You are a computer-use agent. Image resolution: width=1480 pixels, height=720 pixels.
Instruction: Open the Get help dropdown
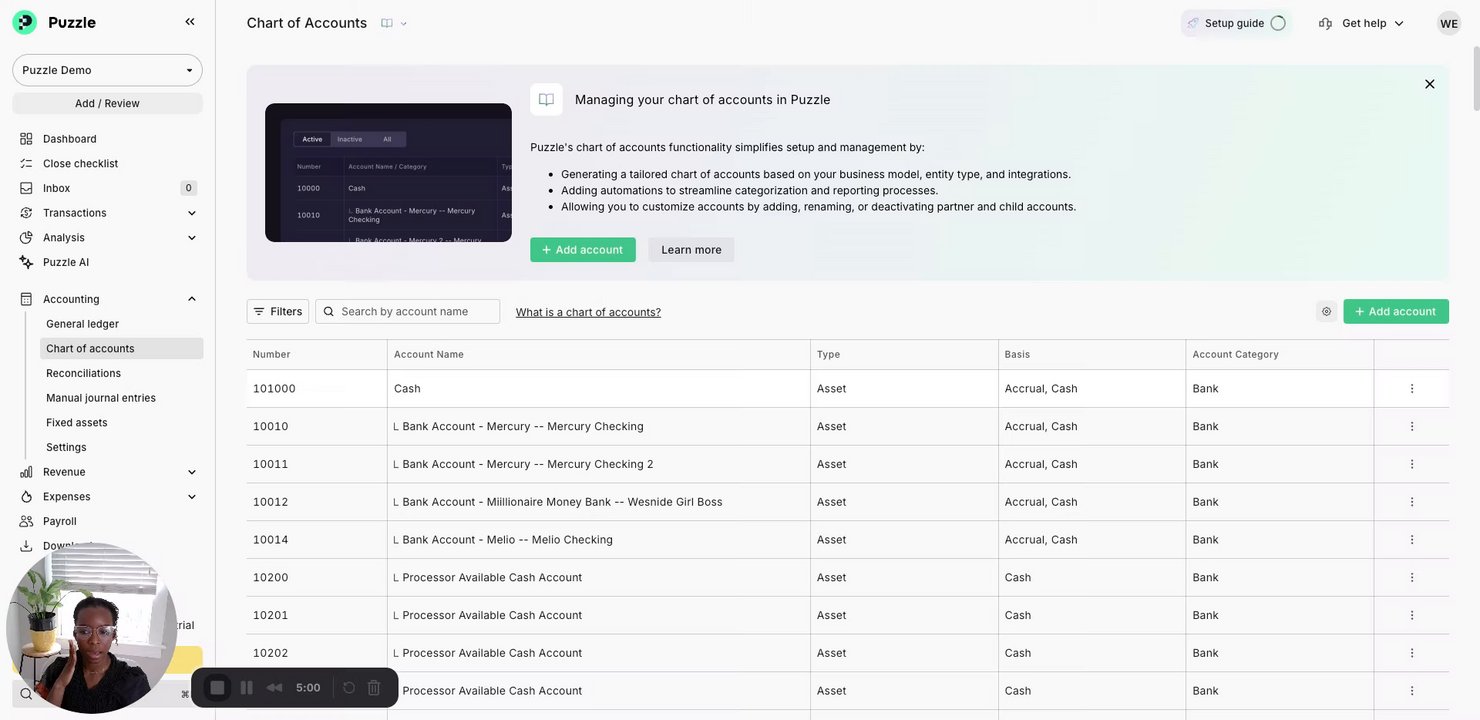[1361, 23]
